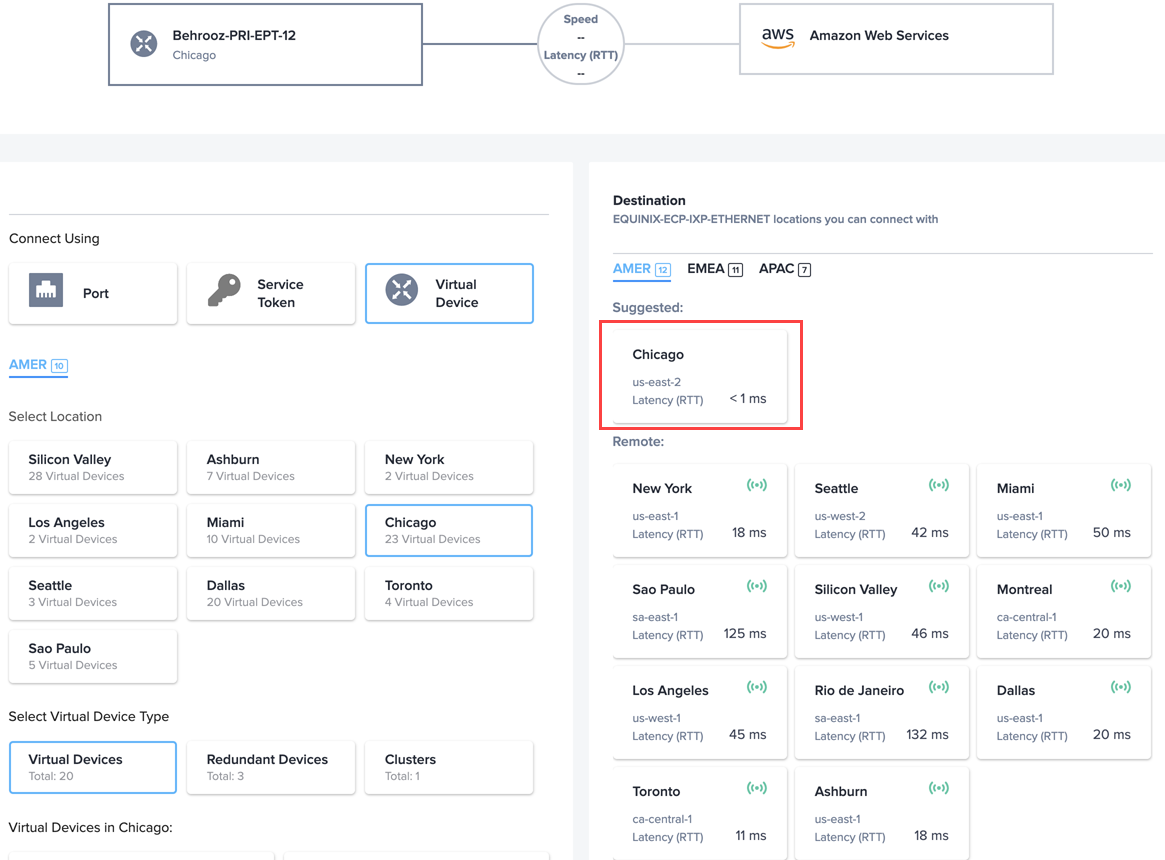Choose Port as the connection method
Screen dimensions: 1165x860
pyautogui.click(x=93, y=294)
